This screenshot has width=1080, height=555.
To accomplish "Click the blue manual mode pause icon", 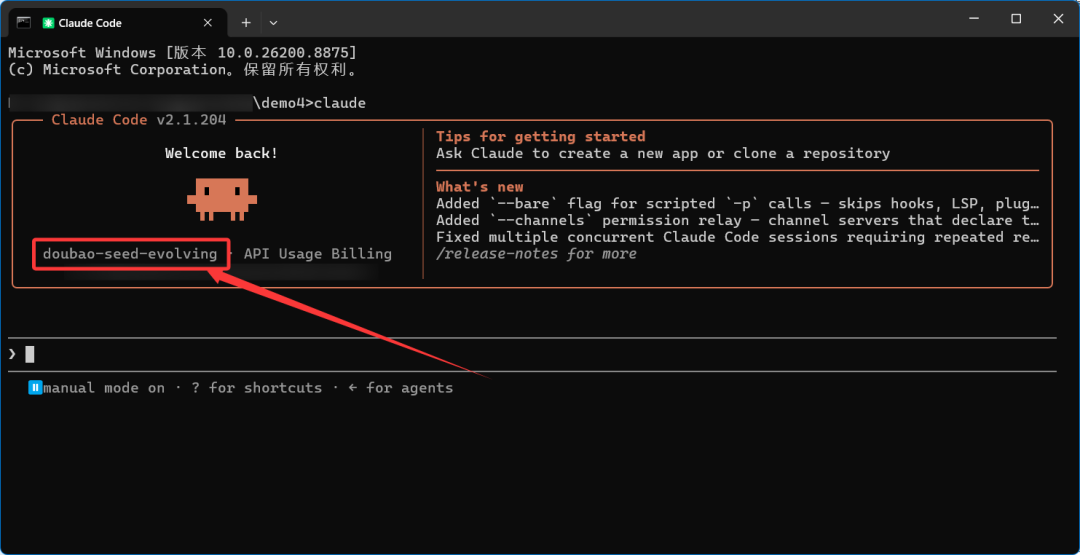I will pyautogui.click(x=35, y=388).
